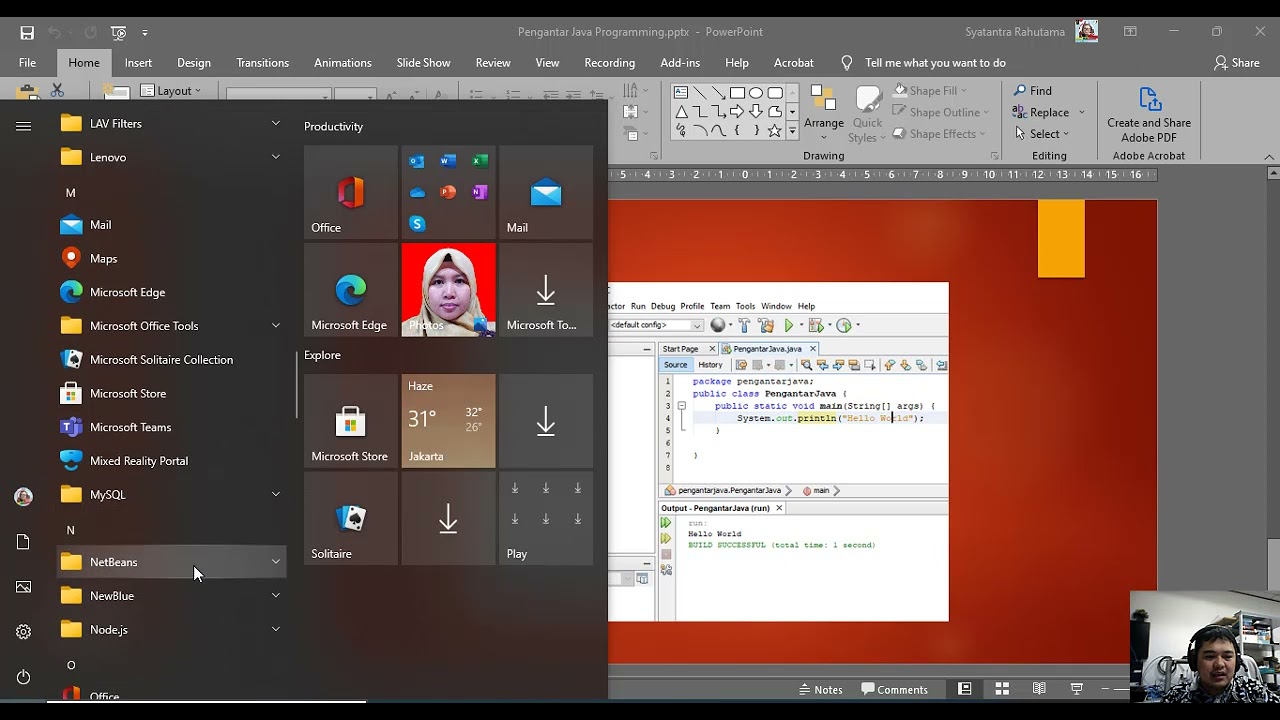Expand the Microsoft Office Tools folder
This screenshot has width=1280, height=720.
click(276, 326)
